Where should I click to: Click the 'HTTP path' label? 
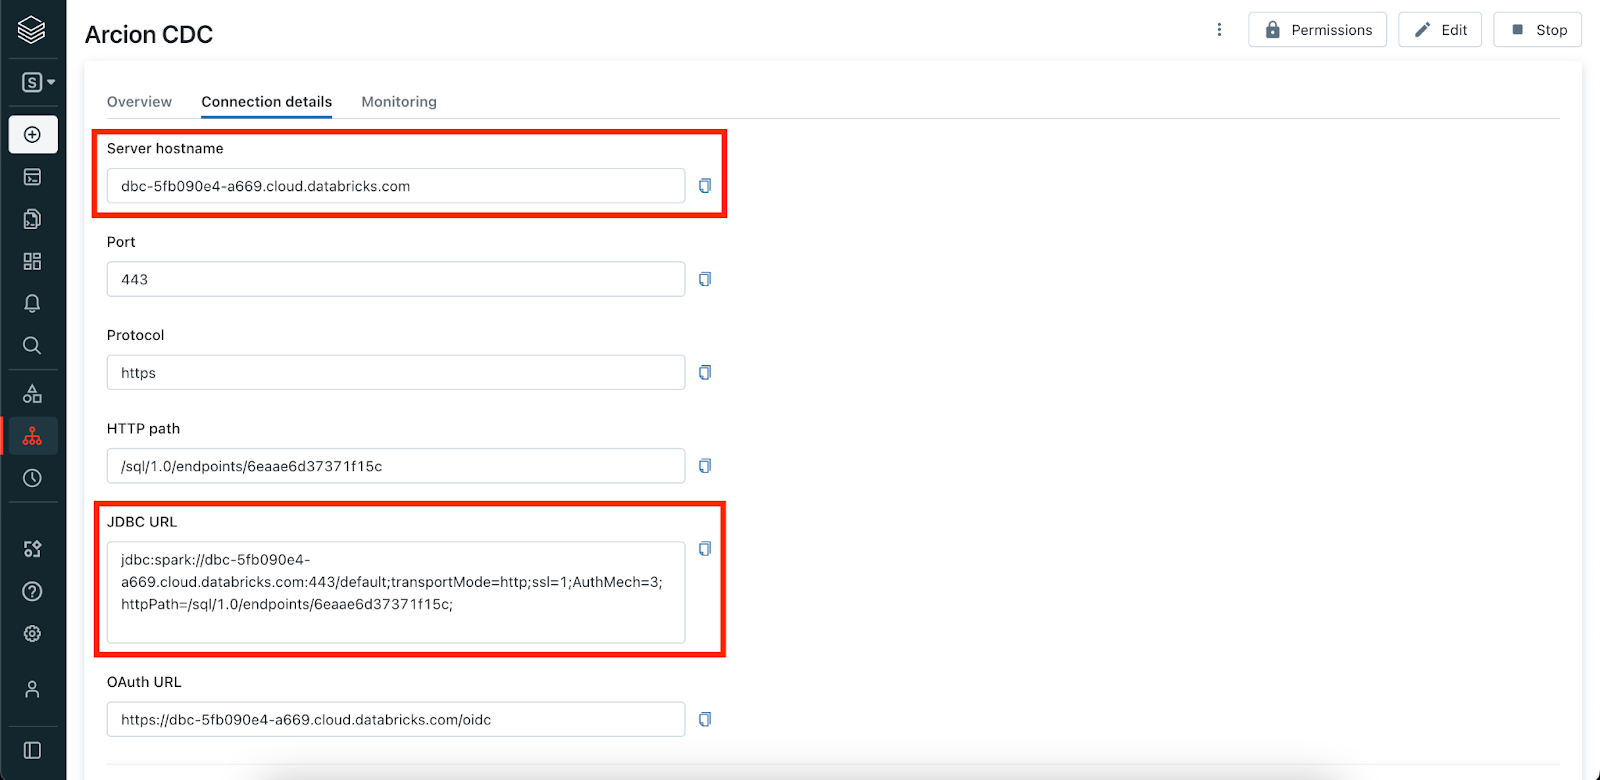coord(143,429)
